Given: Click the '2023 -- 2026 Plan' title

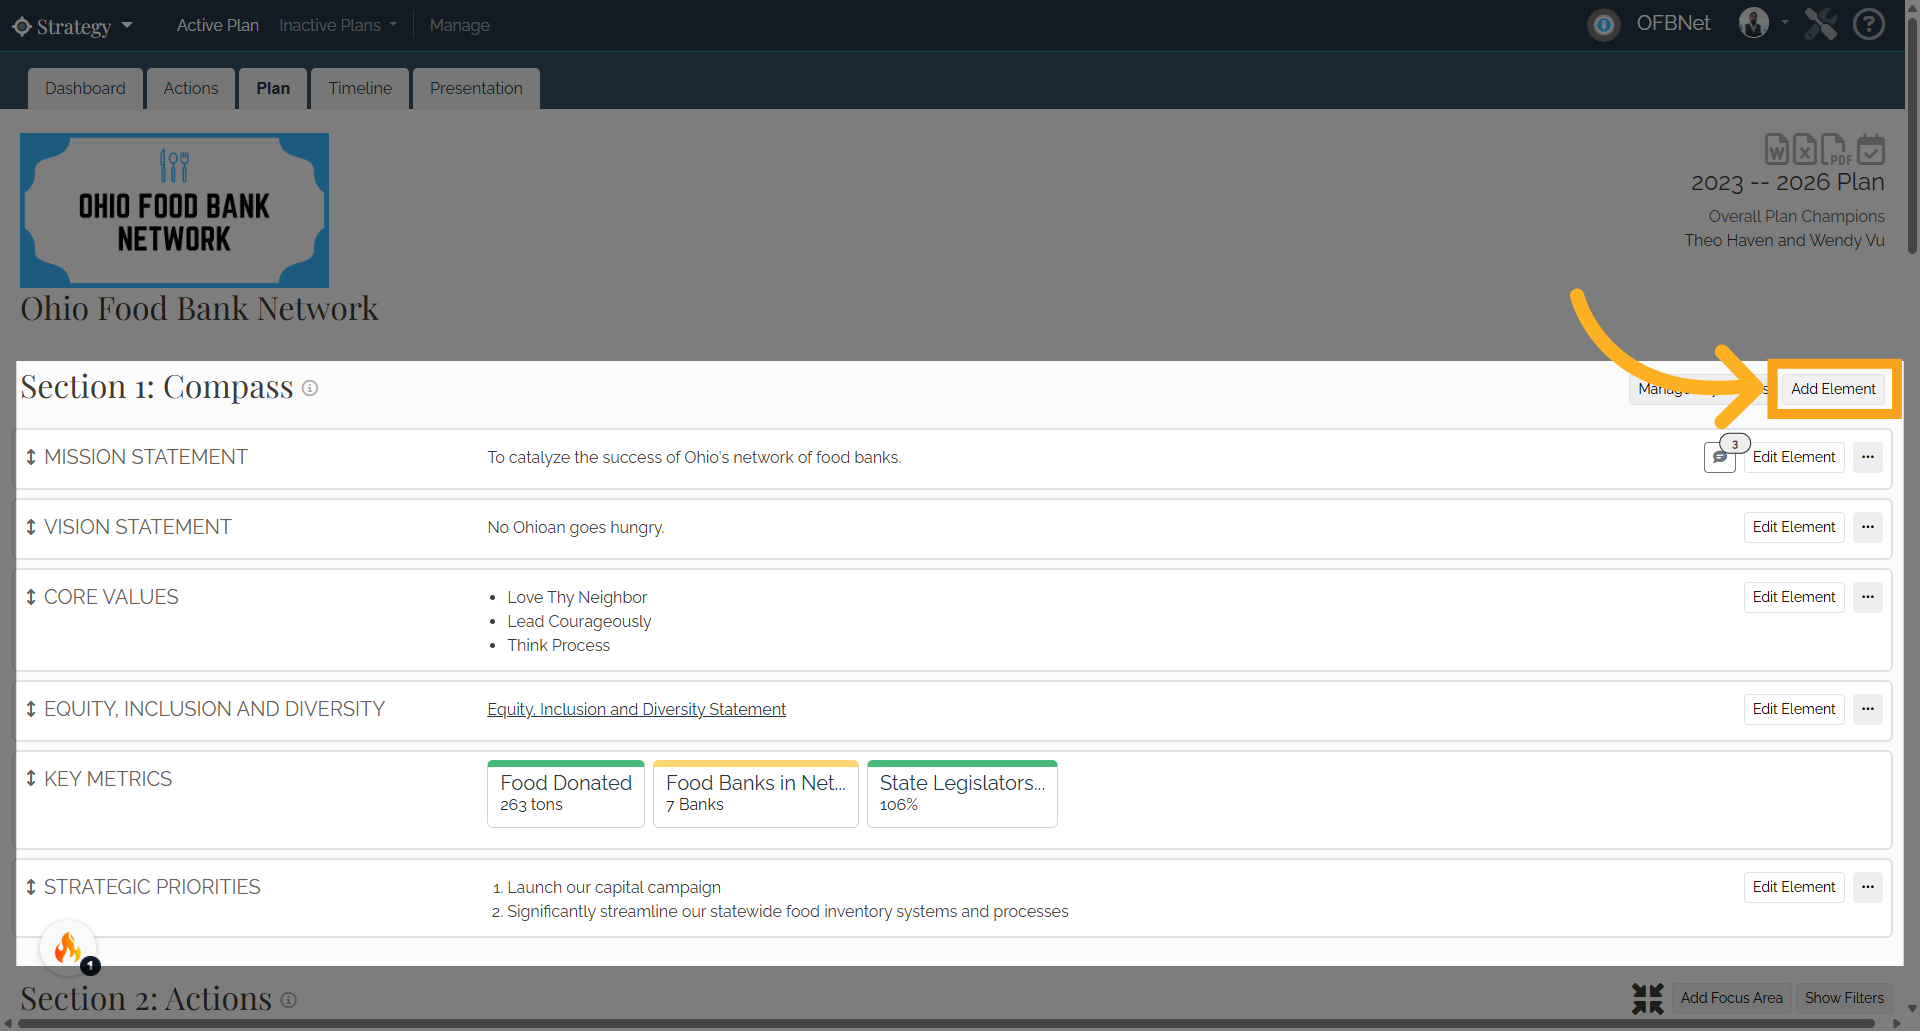Looking at the screenshot, I should coord(1787,182).
